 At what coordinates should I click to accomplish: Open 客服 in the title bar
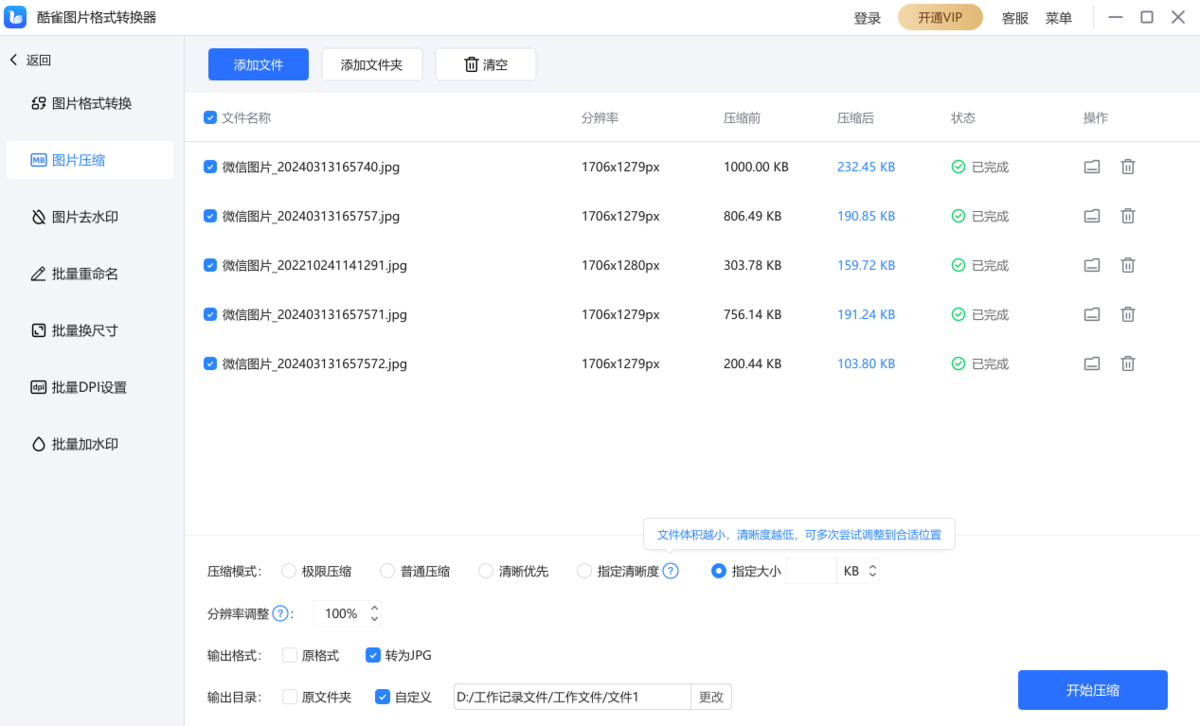click(1015, 18)
